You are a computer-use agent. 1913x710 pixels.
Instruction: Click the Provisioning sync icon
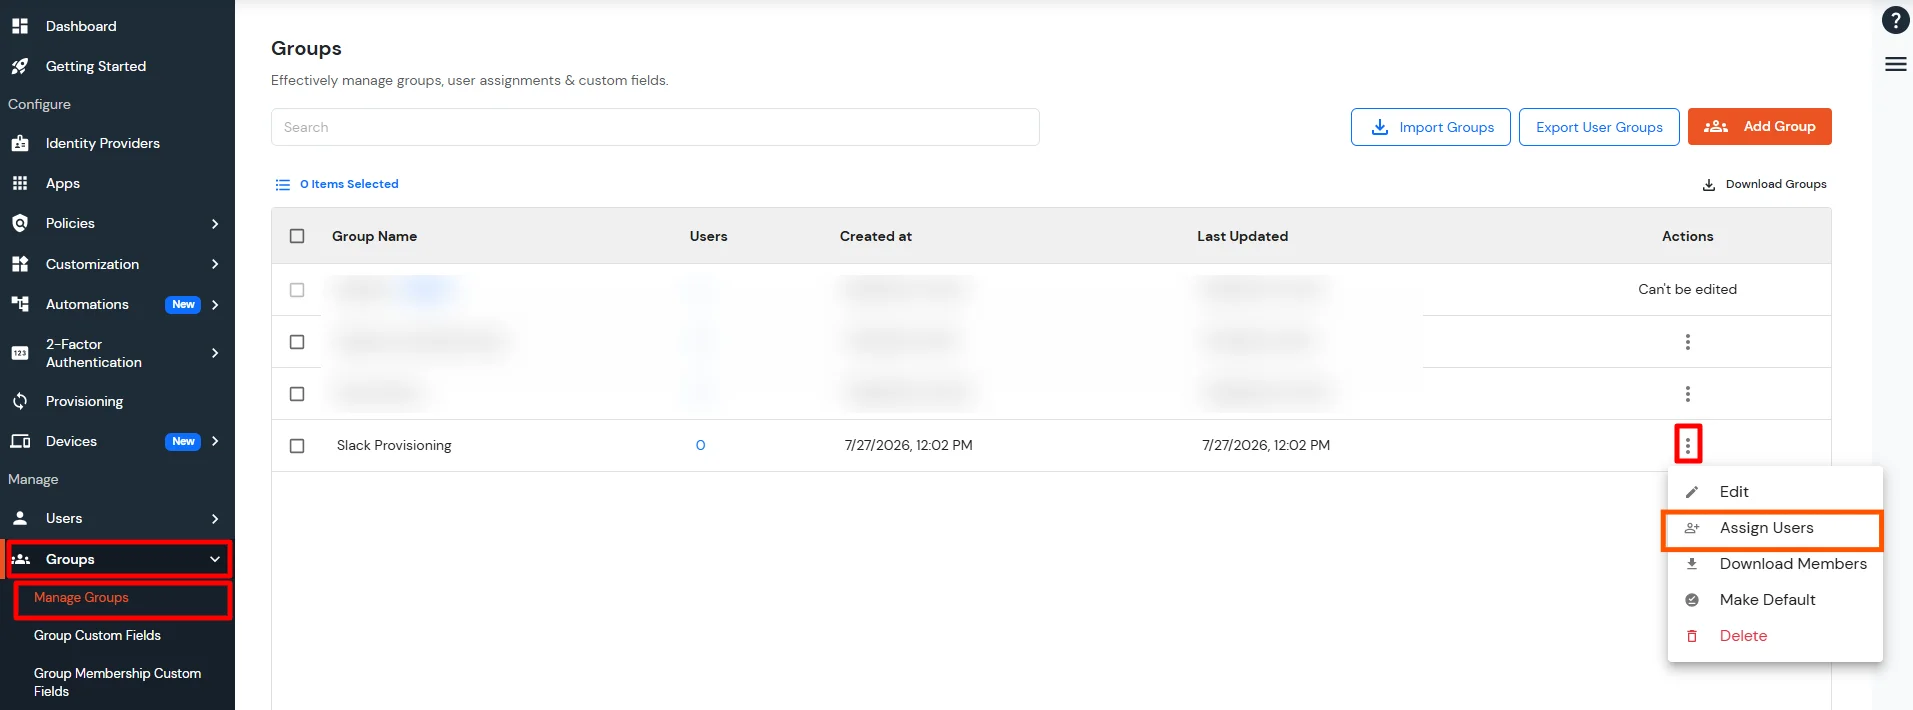(x=20, y=401)
